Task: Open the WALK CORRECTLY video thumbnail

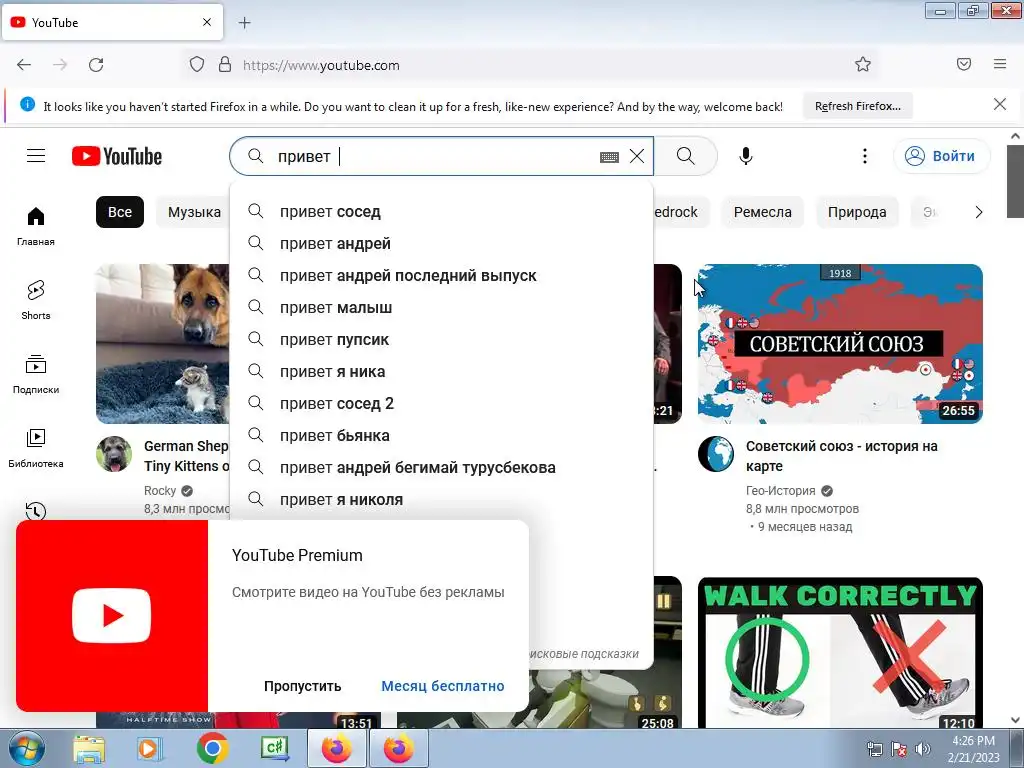Action: point(840,652)
